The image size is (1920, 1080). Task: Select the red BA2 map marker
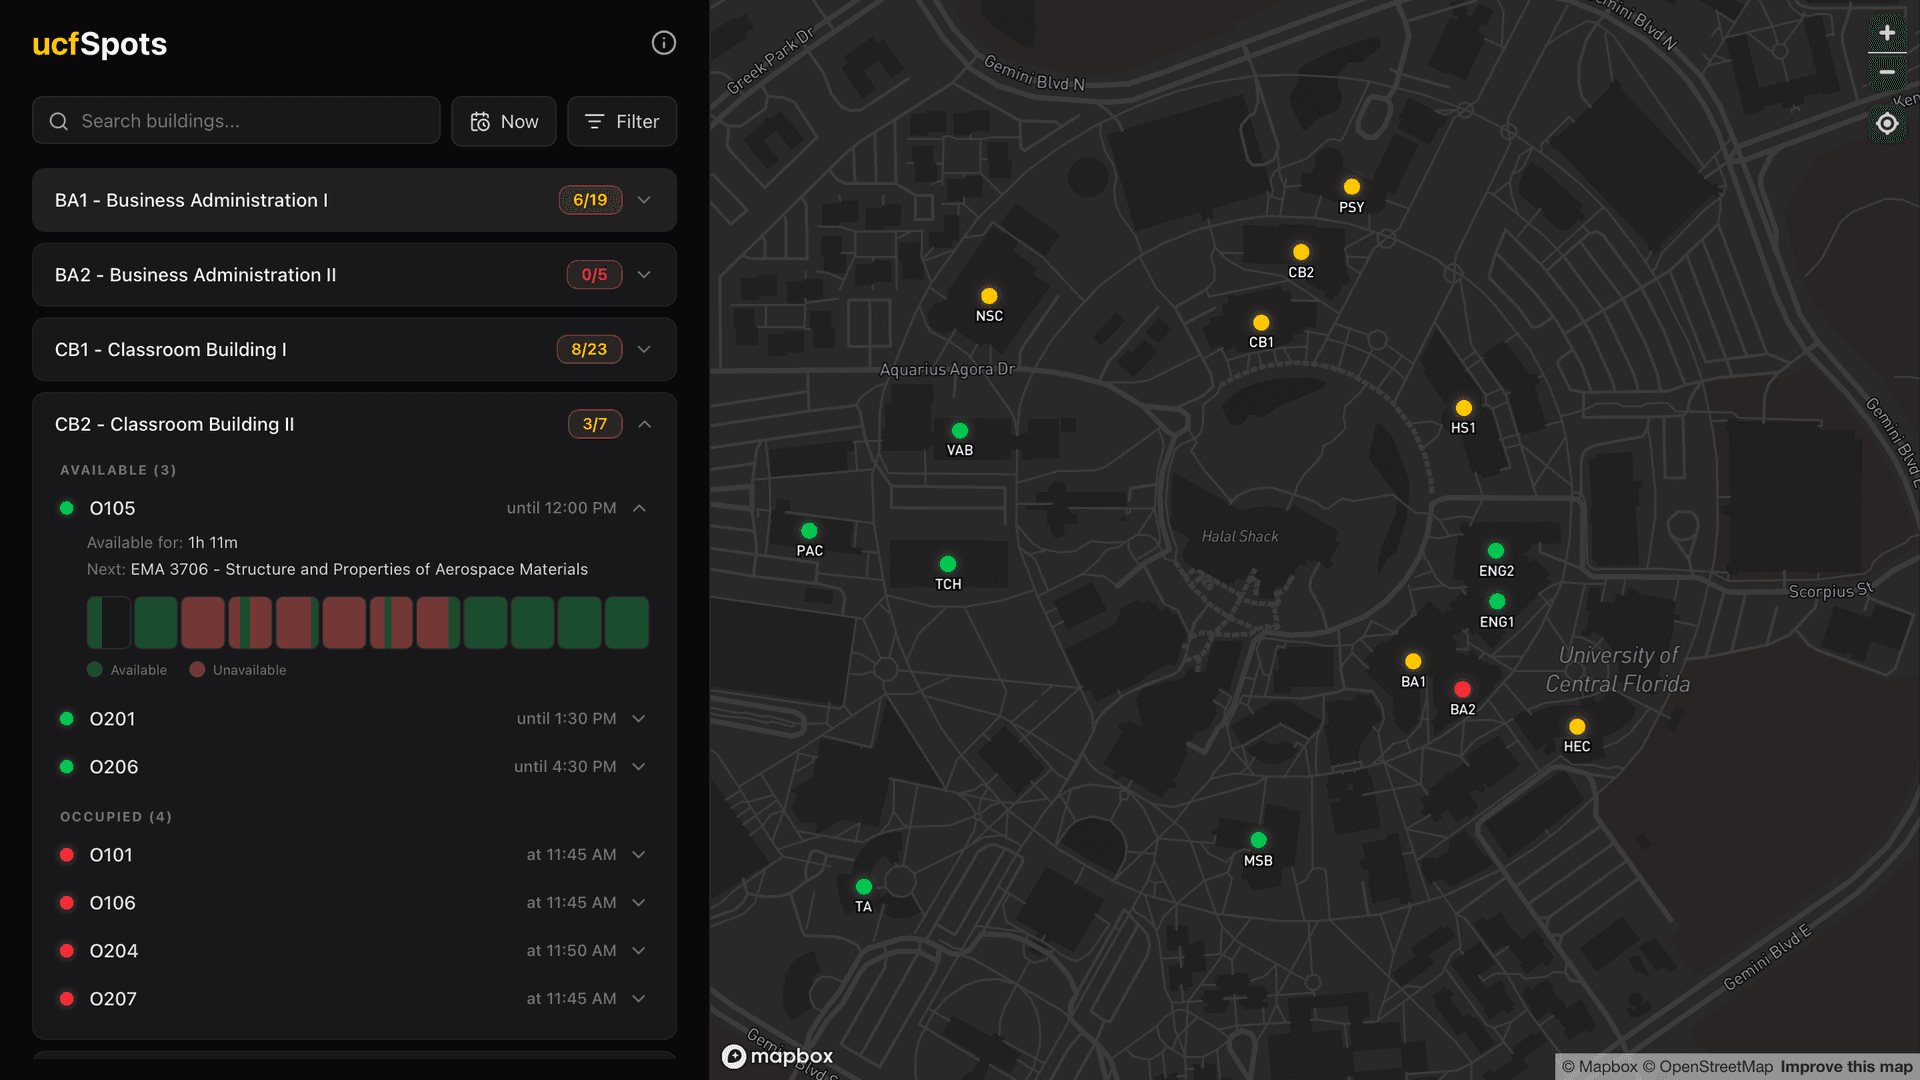tap(1462, 689)
